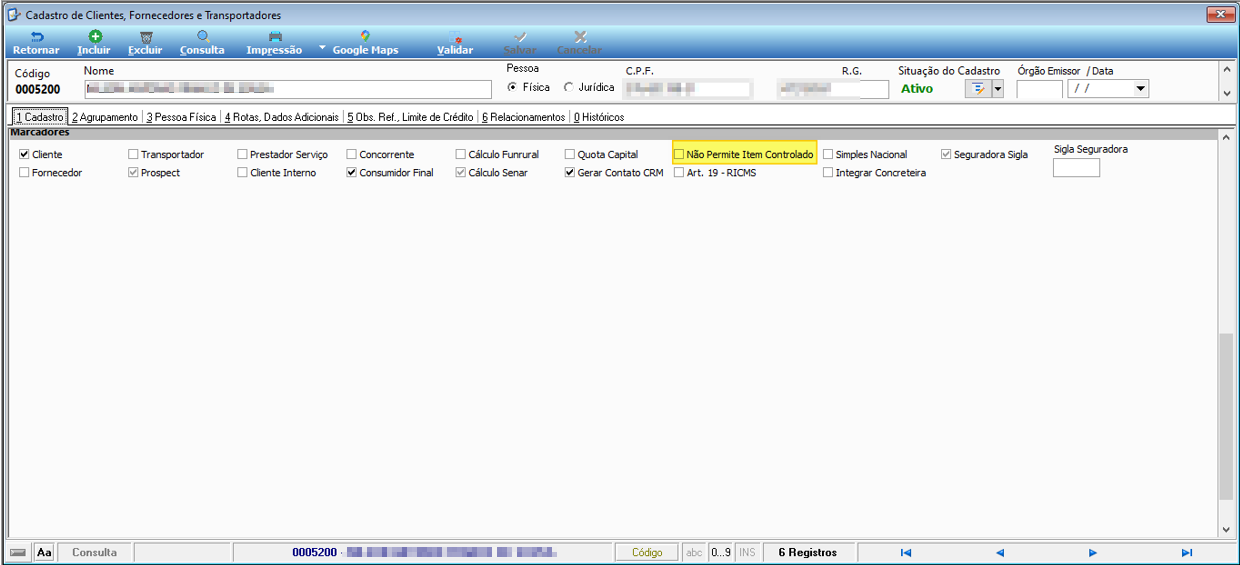Check the Cálculo Funrural box
The width and height of the screenshot is (1240, 565).
tap(461, 155)
